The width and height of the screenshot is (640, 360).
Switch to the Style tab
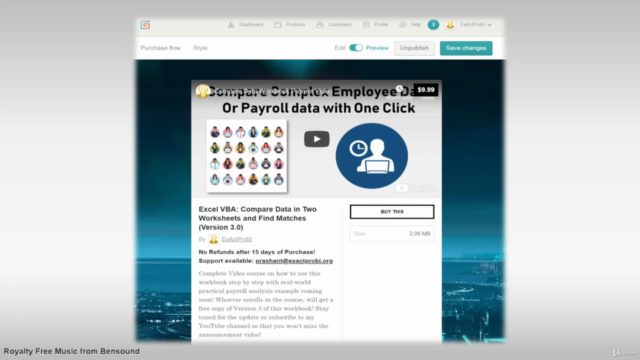[200, 48]
